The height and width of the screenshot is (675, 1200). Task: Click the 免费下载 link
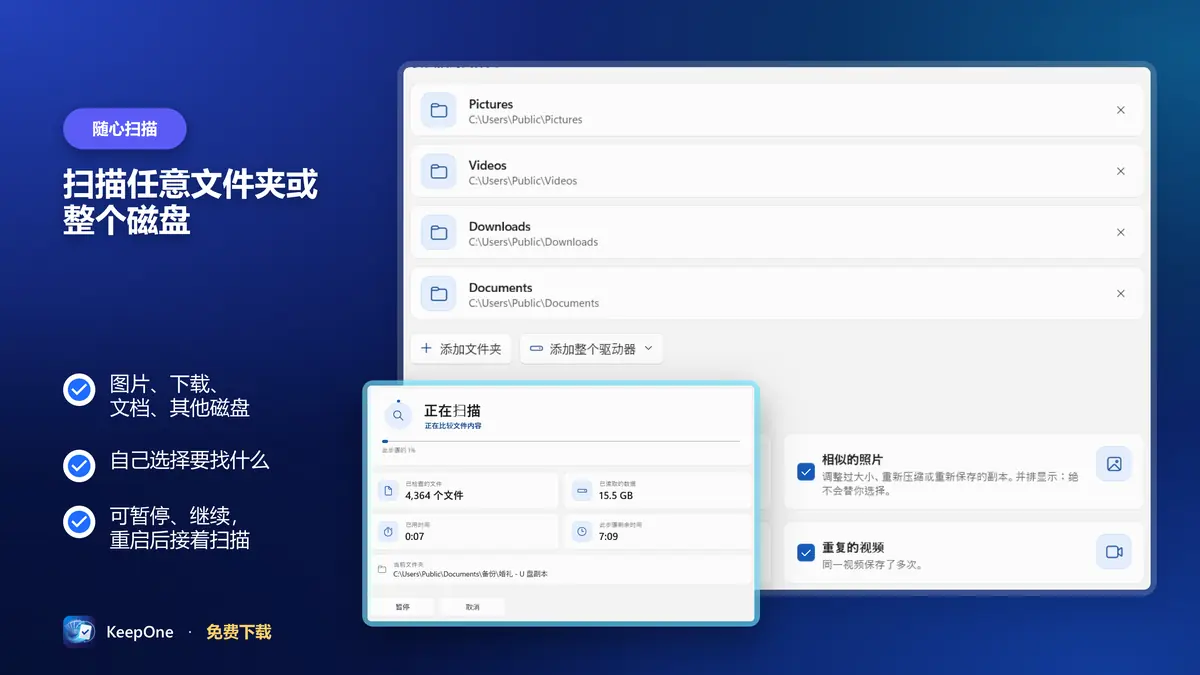pyautogui.click(x=239, y=632)
